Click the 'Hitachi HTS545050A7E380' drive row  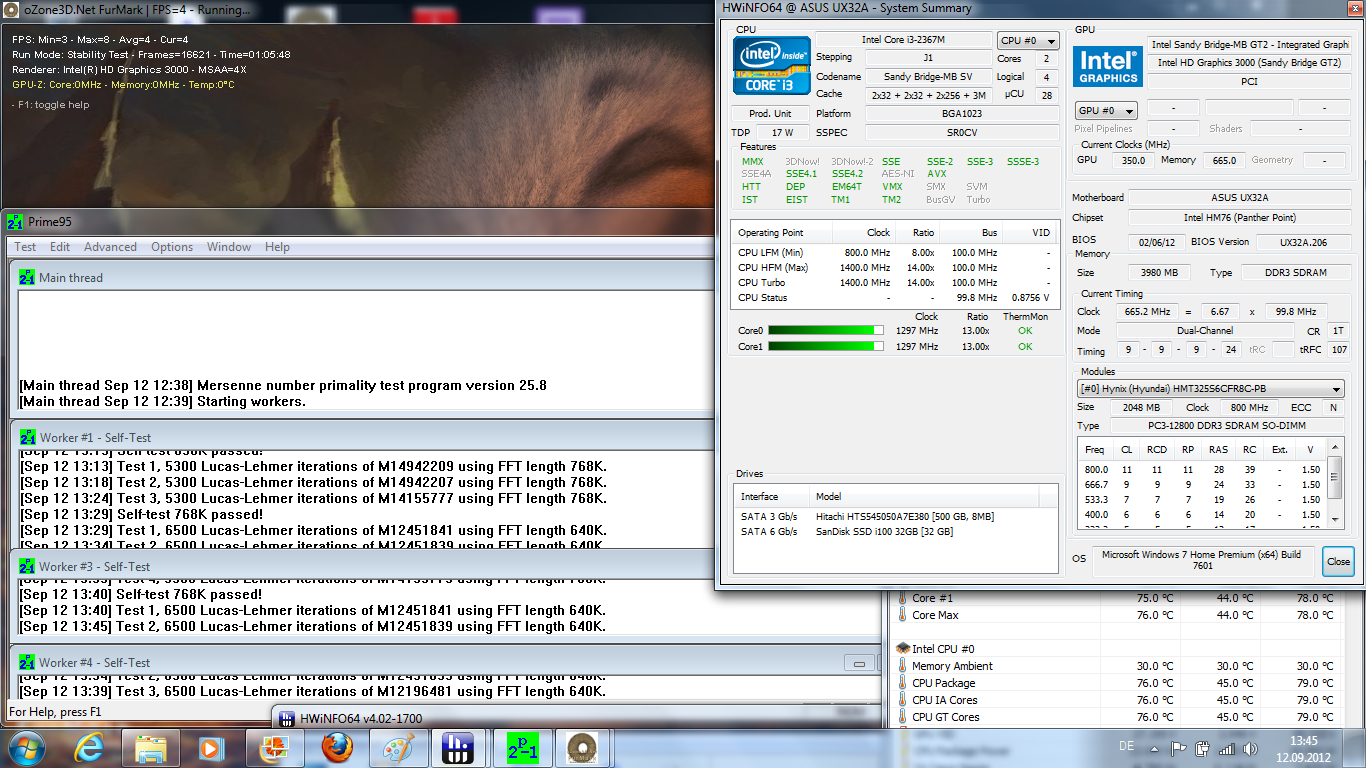tap(895, 516)
